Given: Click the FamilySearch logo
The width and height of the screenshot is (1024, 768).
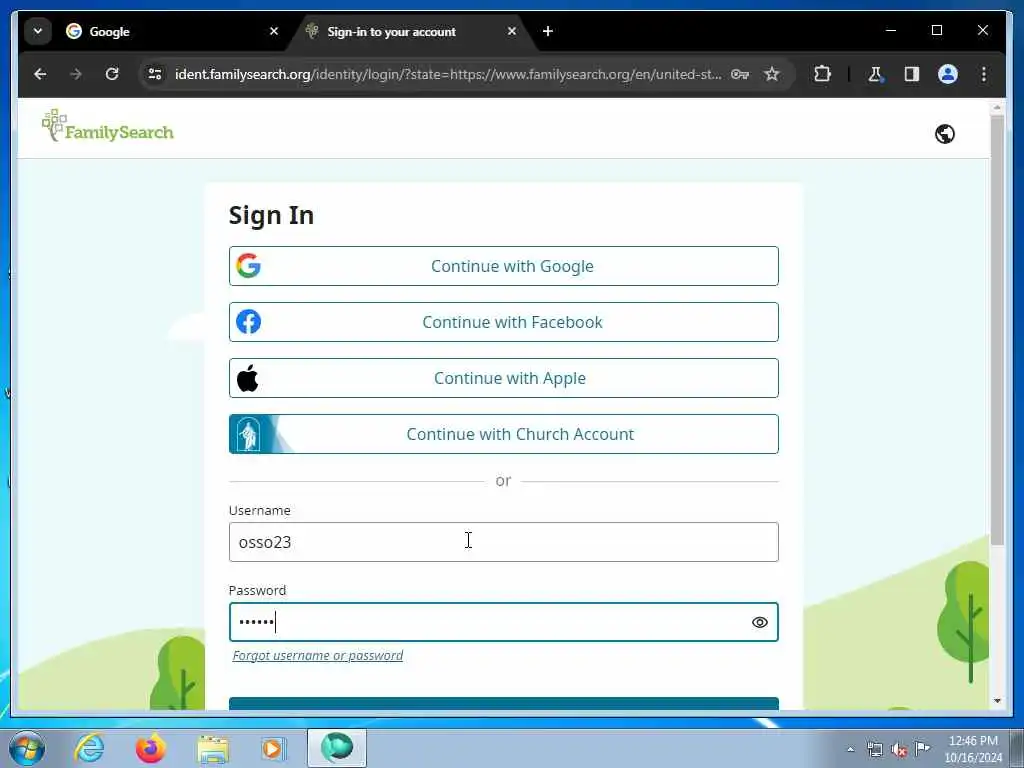Looking at the screenshot, I should point(108,126).
